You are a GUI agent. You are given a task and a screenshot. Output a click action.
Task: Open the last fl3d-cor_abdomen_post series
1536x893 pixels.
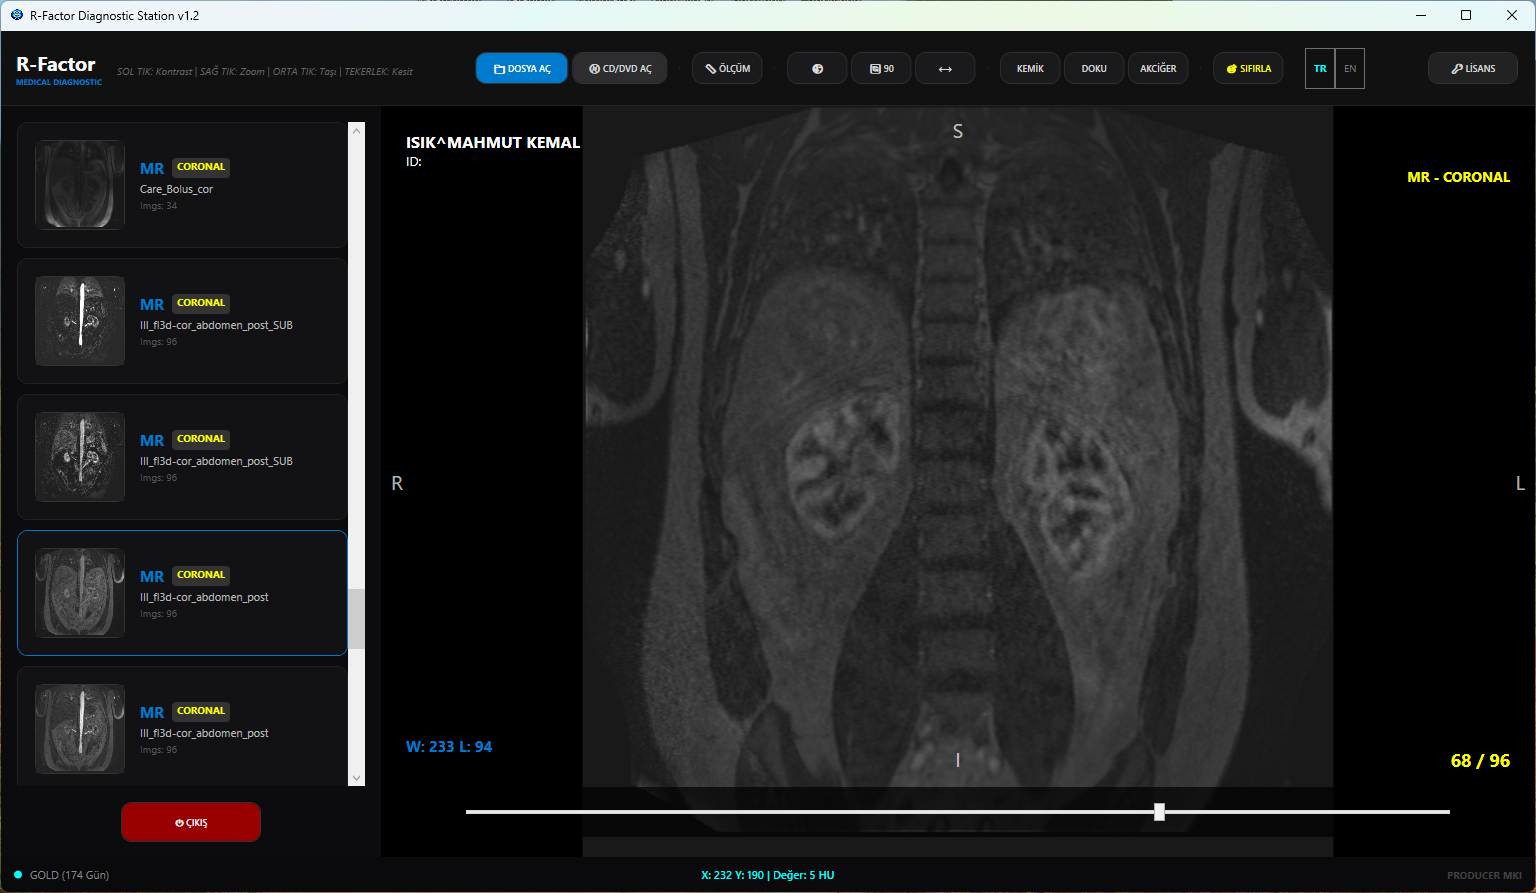[x=182, y=727]
